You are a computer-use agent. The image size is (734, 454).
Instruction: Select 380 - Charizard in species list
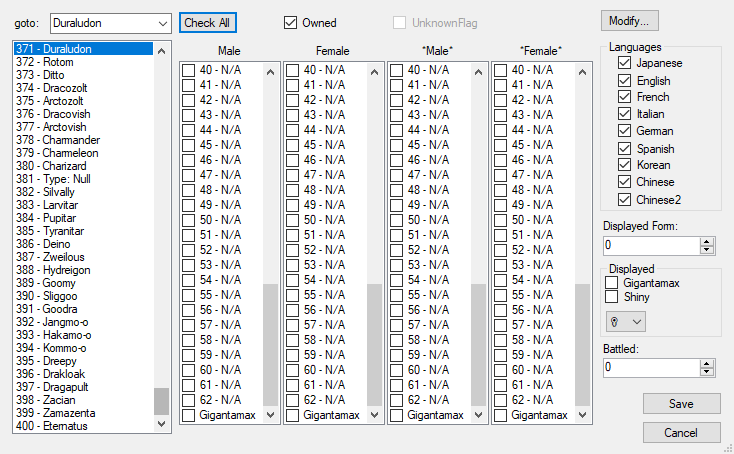pos(84,166)
